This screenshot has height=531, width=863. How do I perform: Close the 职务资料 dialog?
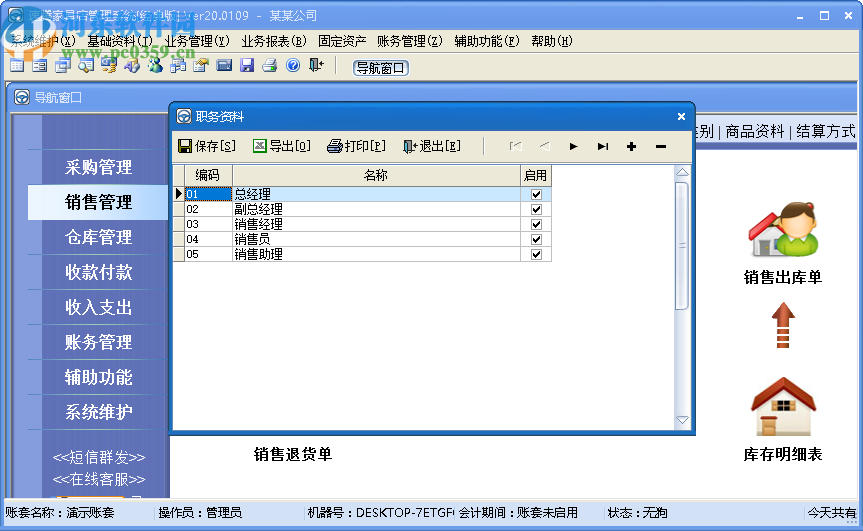[681, 117]
